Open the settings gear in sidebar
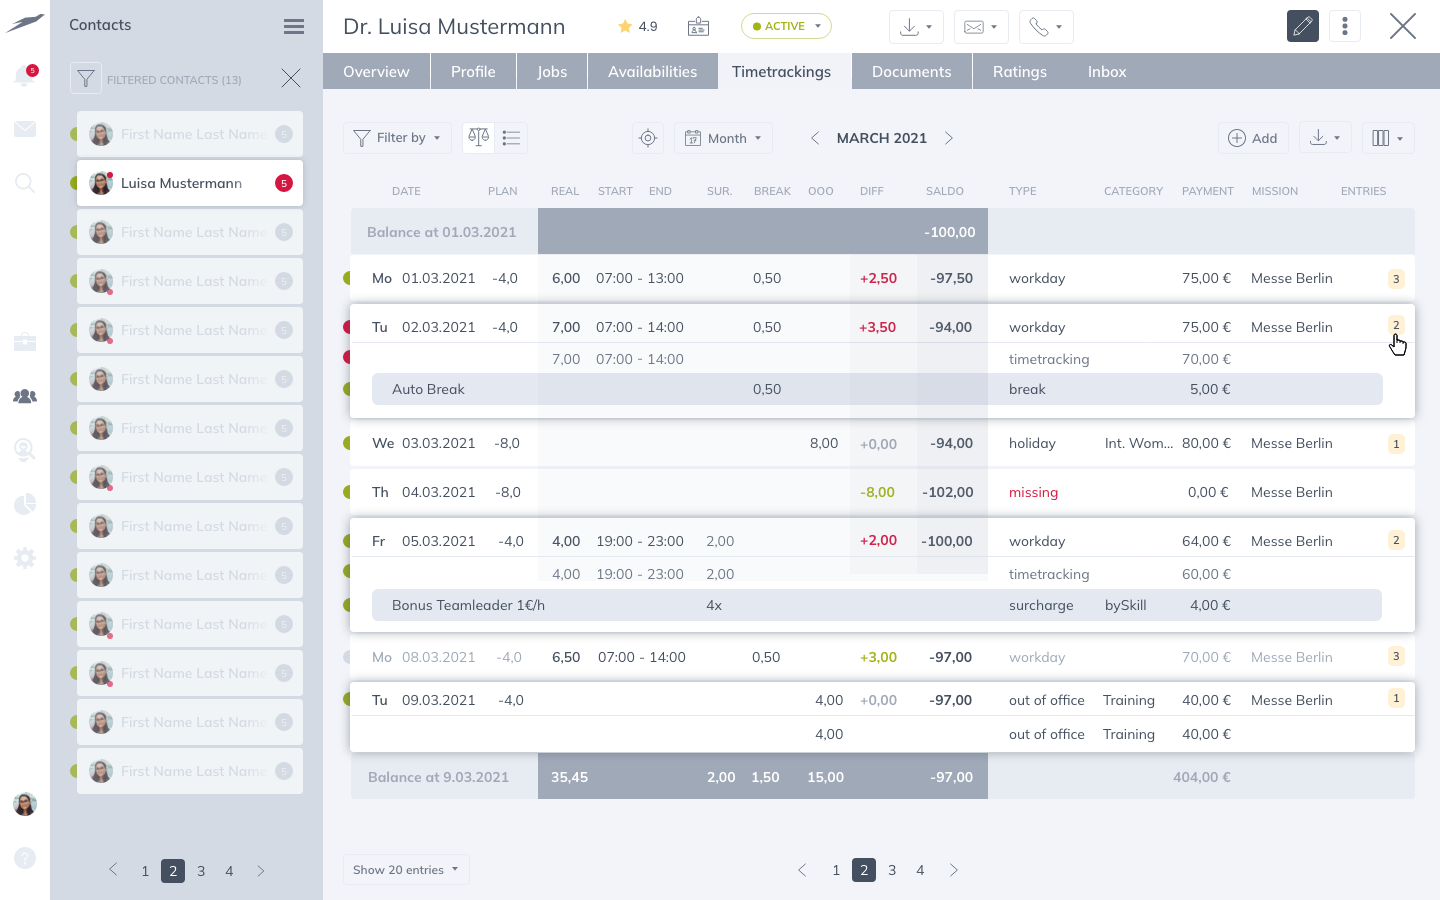Screen dimensions: 1440x900 click(x=25, y=558)
